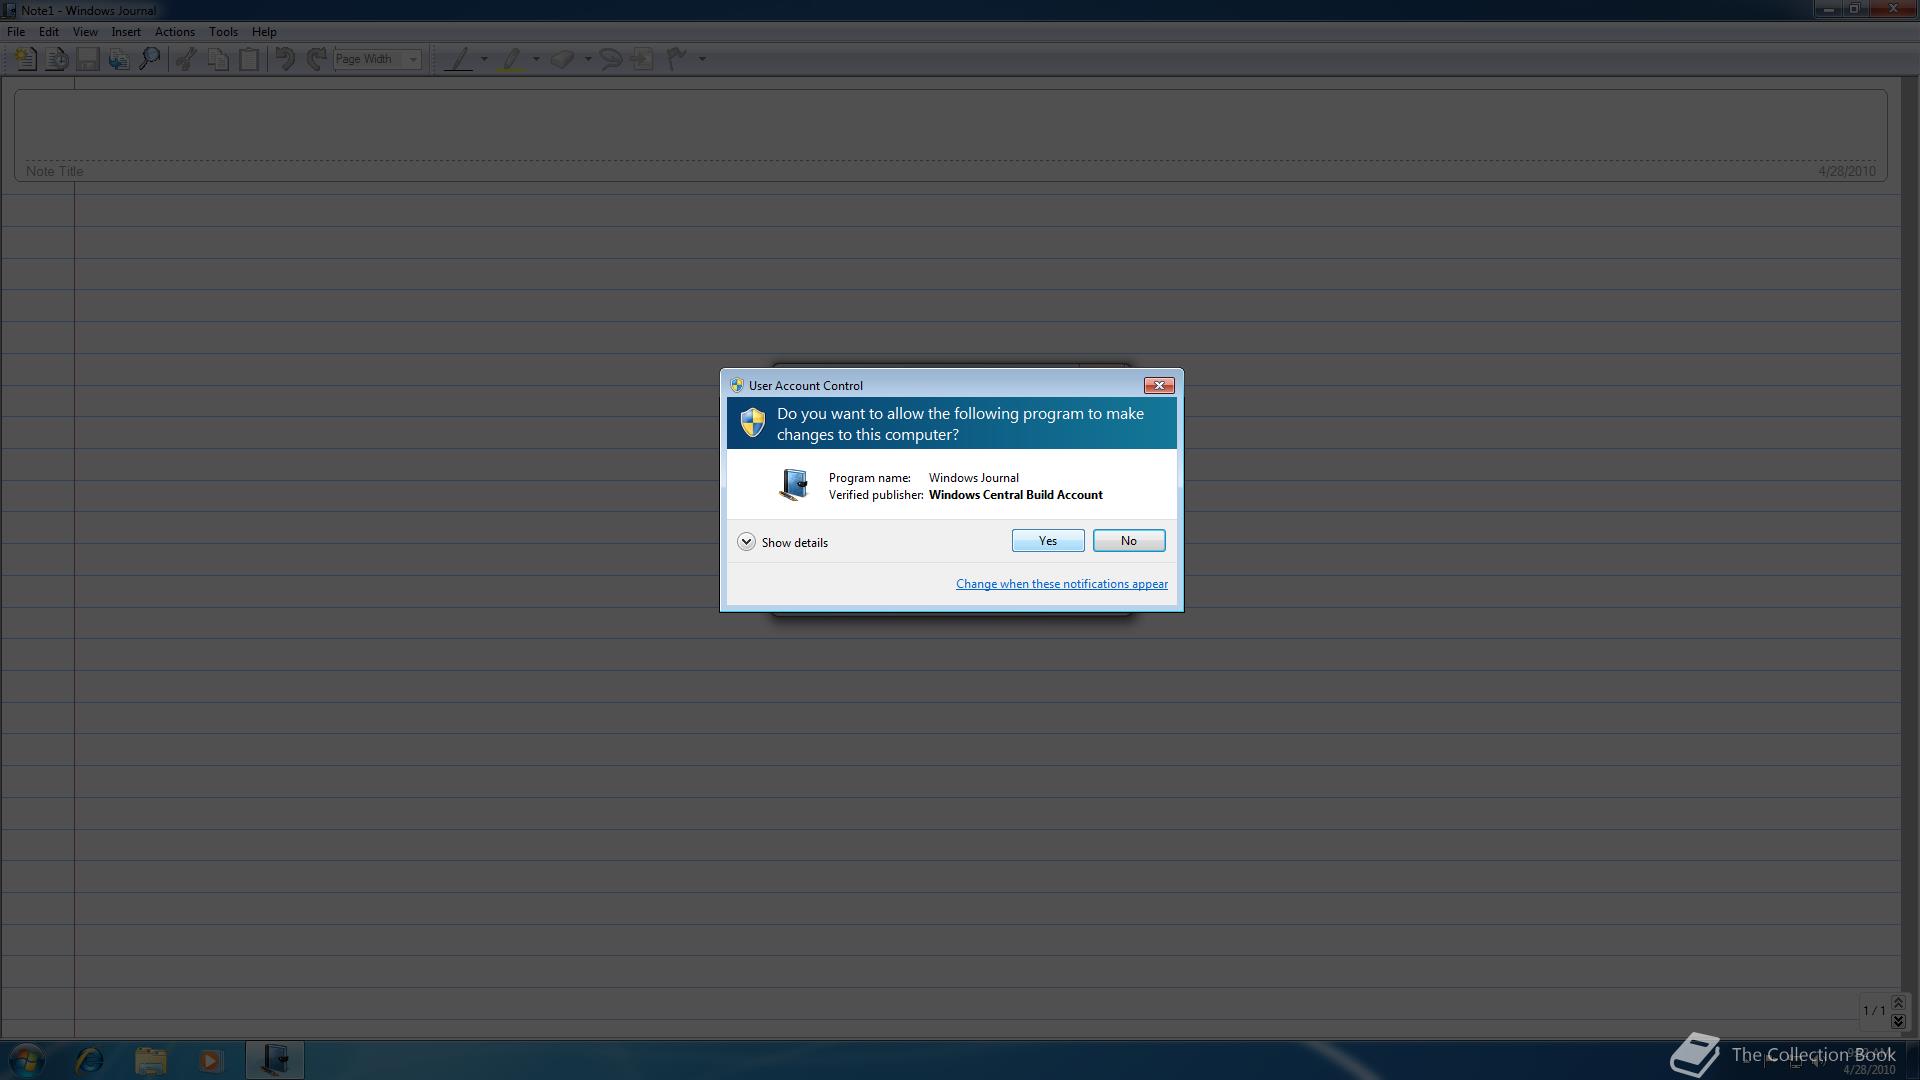Click the Flag tool icon
The image size is (1920, 1080).
[677, 59]
